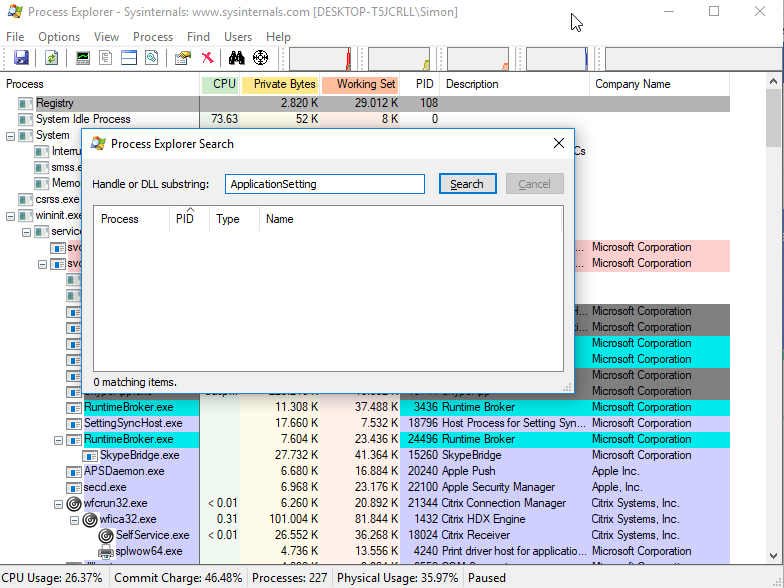Click the scroll-down arrow of process list
784x588 pixels.
pos(774,555)
